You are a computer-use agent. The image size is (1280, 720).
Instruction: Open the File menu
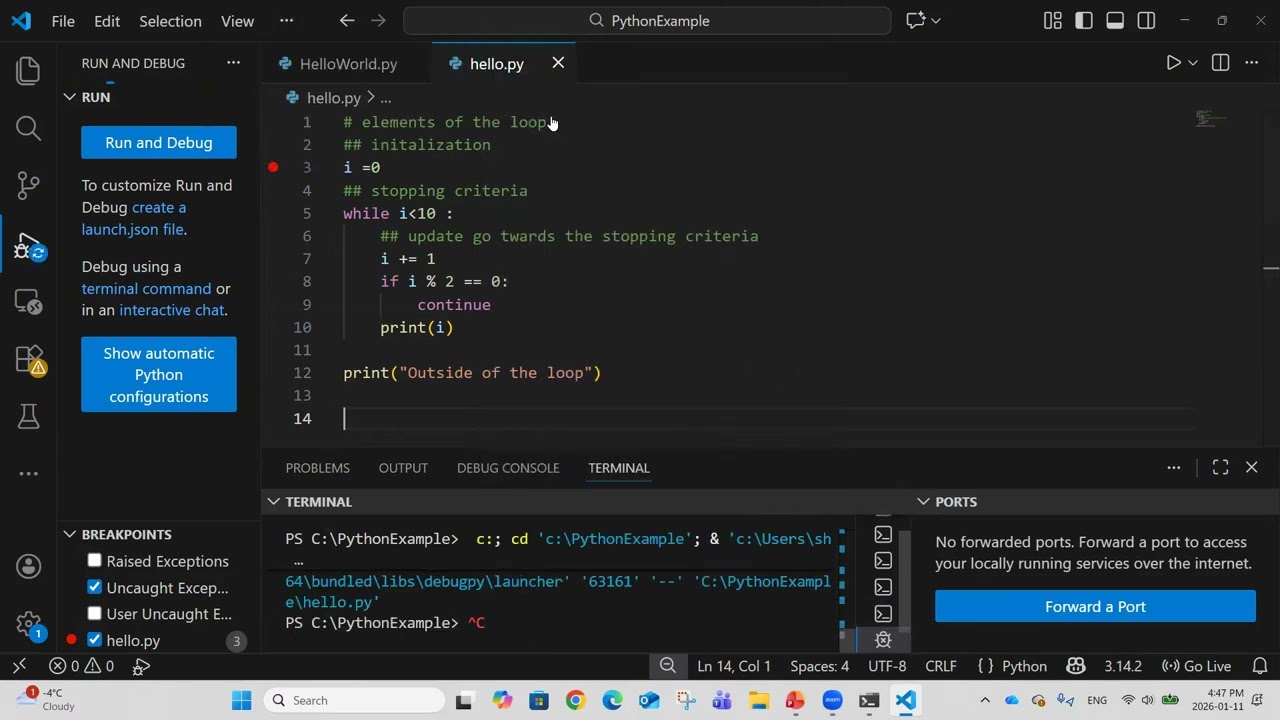click(x=63, y=20)
